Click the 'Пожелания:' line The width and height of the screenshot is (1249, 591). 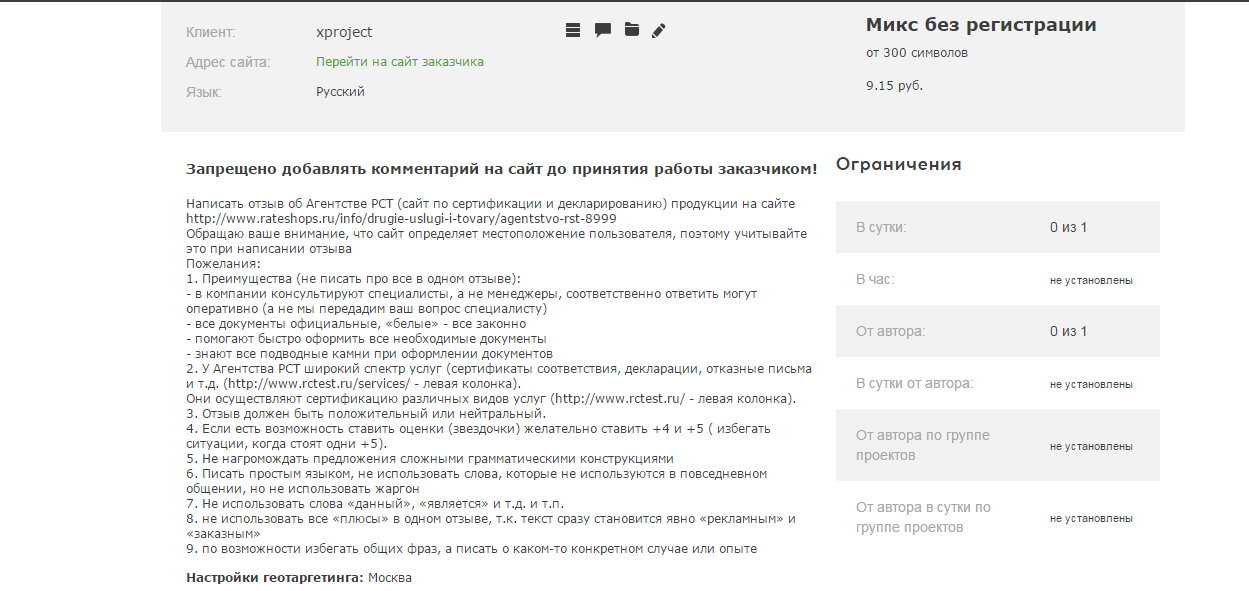point(223,263)
